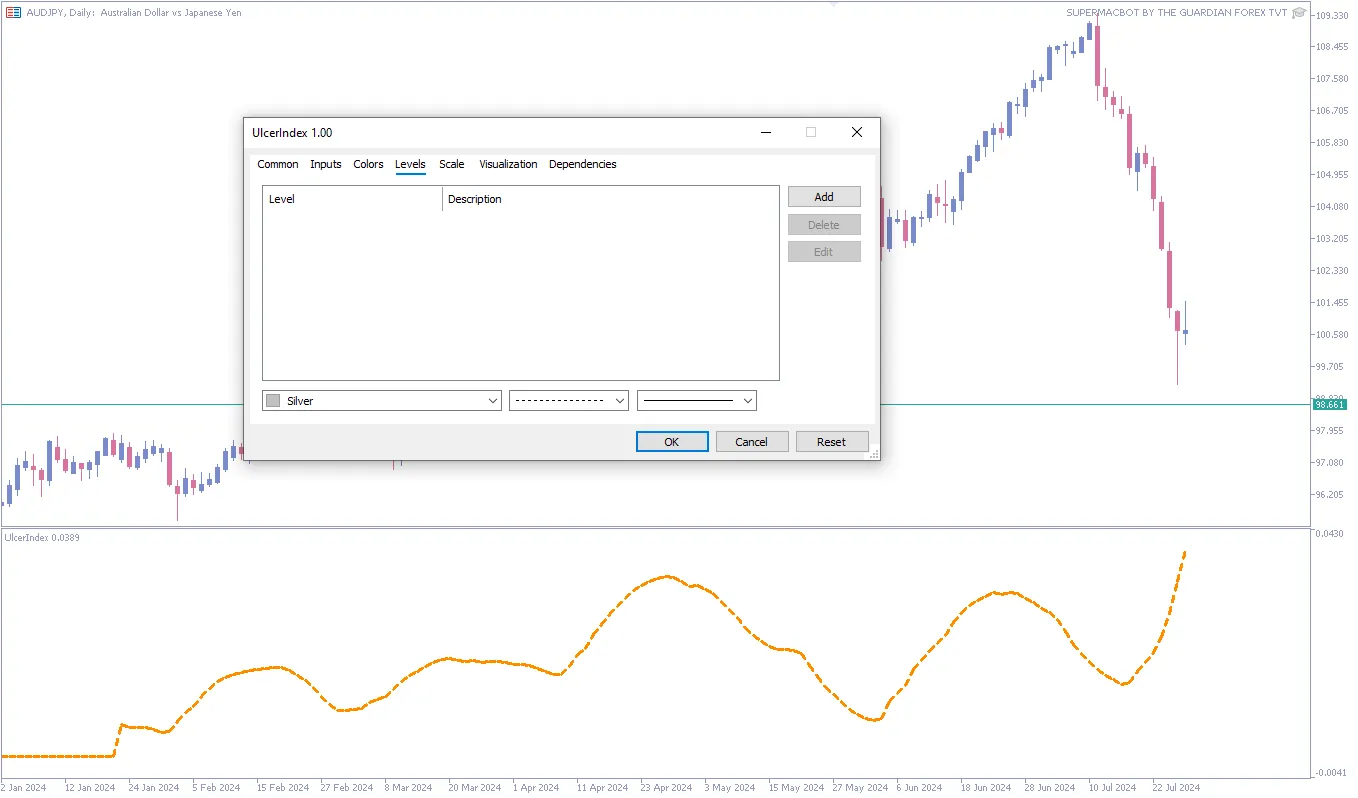Click the graduation cap icon beside expert name
Image resolution: width=1358 pixels, height=798 pixels.
click(x=1299, y=13)
